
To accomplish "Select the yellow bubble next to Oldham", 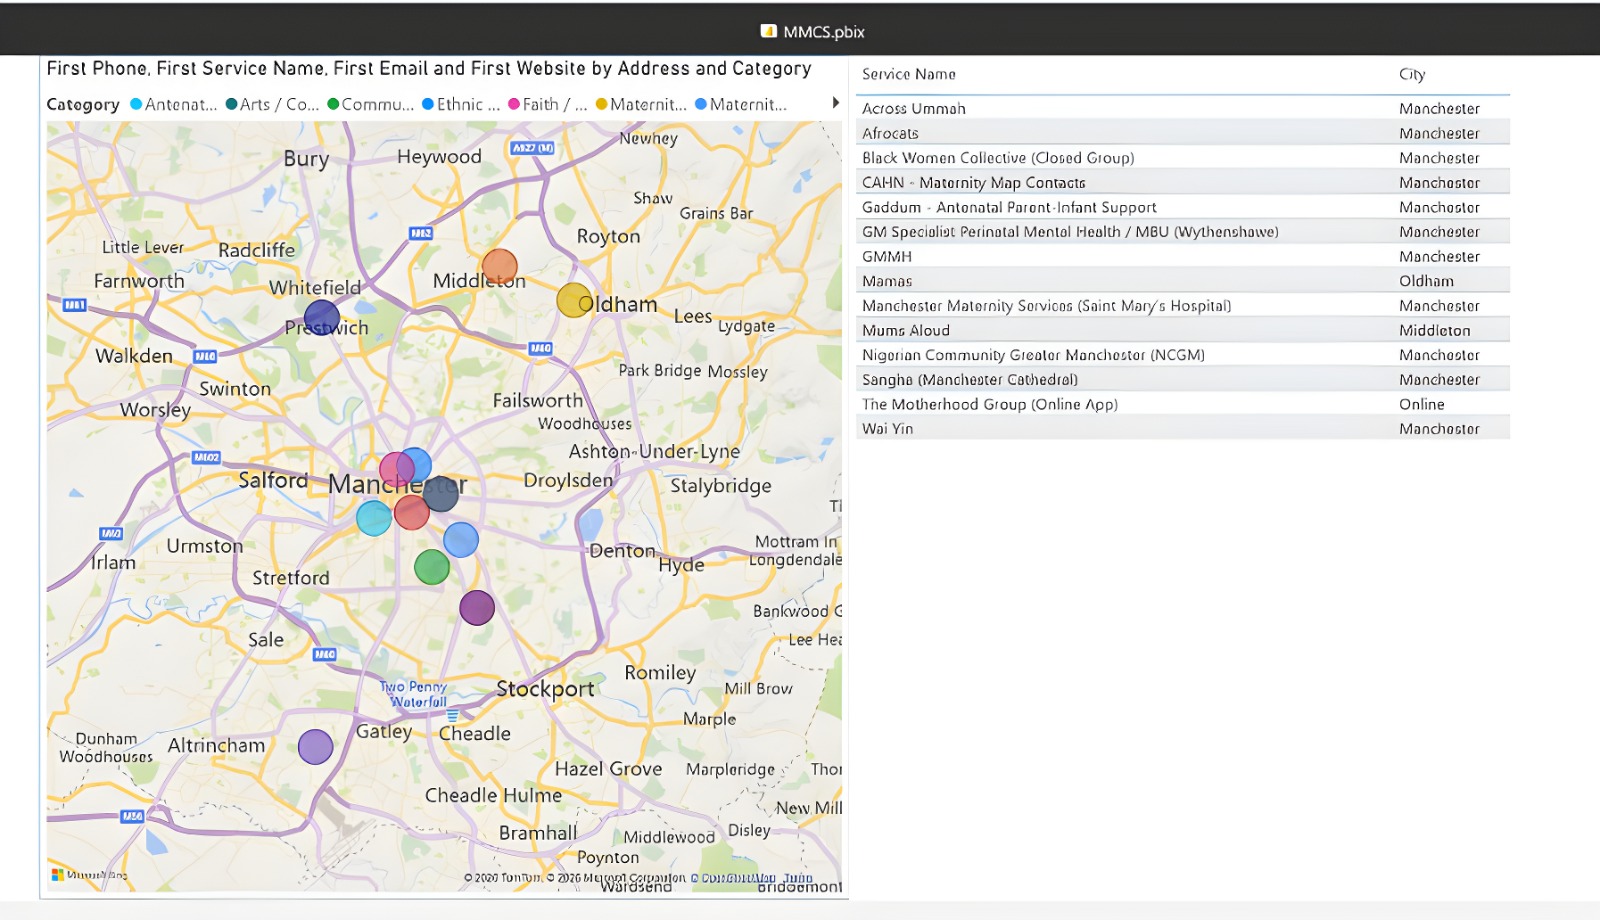I will [574, 300].
